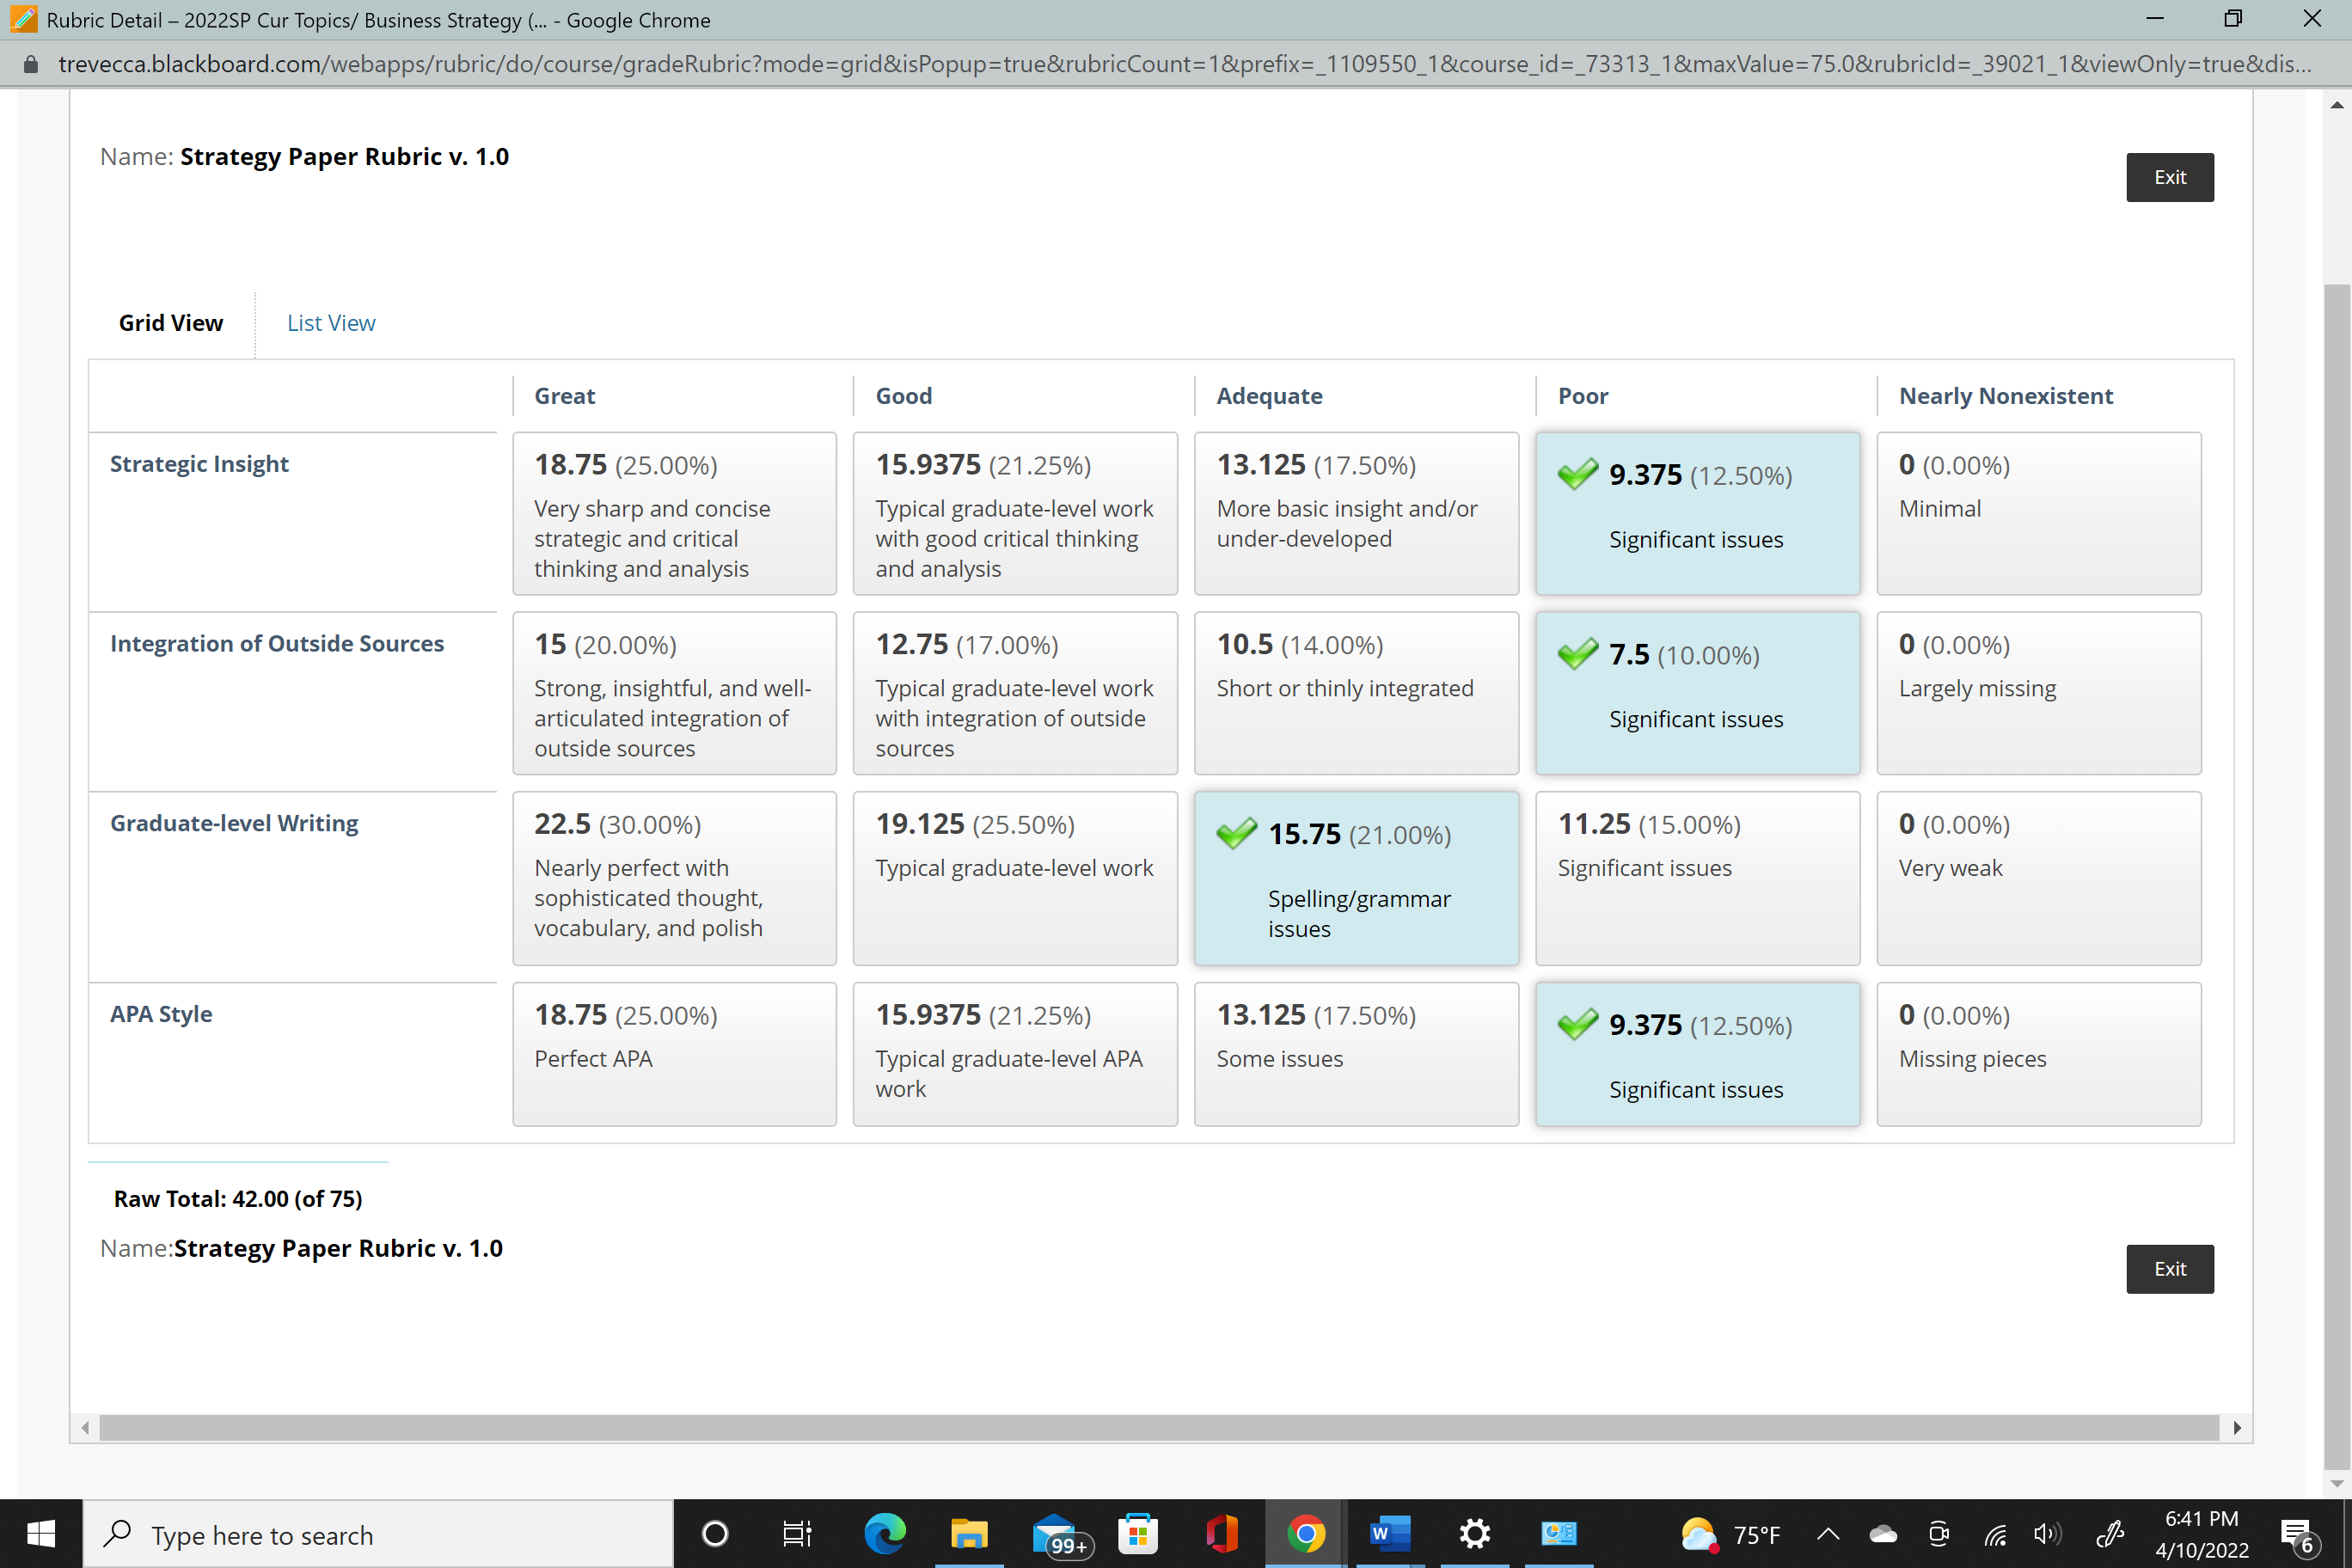This screenshot has height=1568, width=2352.
Task: Open Microsoft Edge from the taskbar
Action: point(884,1533)
